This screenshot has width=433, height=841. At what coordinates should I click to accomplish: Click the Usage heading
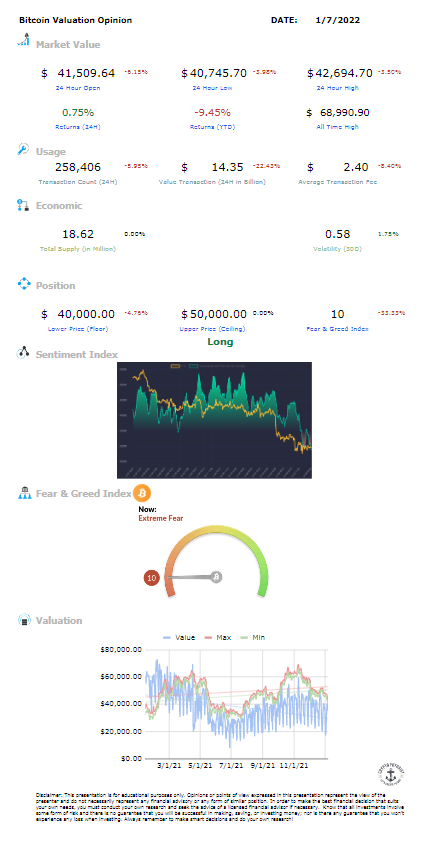[x=50, y=152]
